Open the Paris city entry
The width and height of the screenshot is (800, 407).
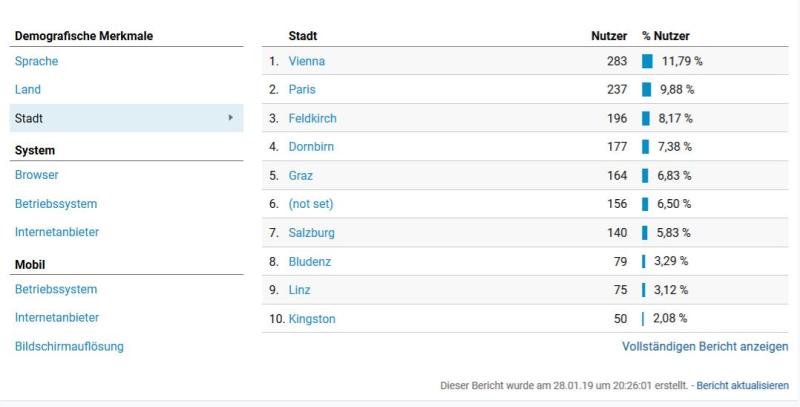tap(302, 89)
